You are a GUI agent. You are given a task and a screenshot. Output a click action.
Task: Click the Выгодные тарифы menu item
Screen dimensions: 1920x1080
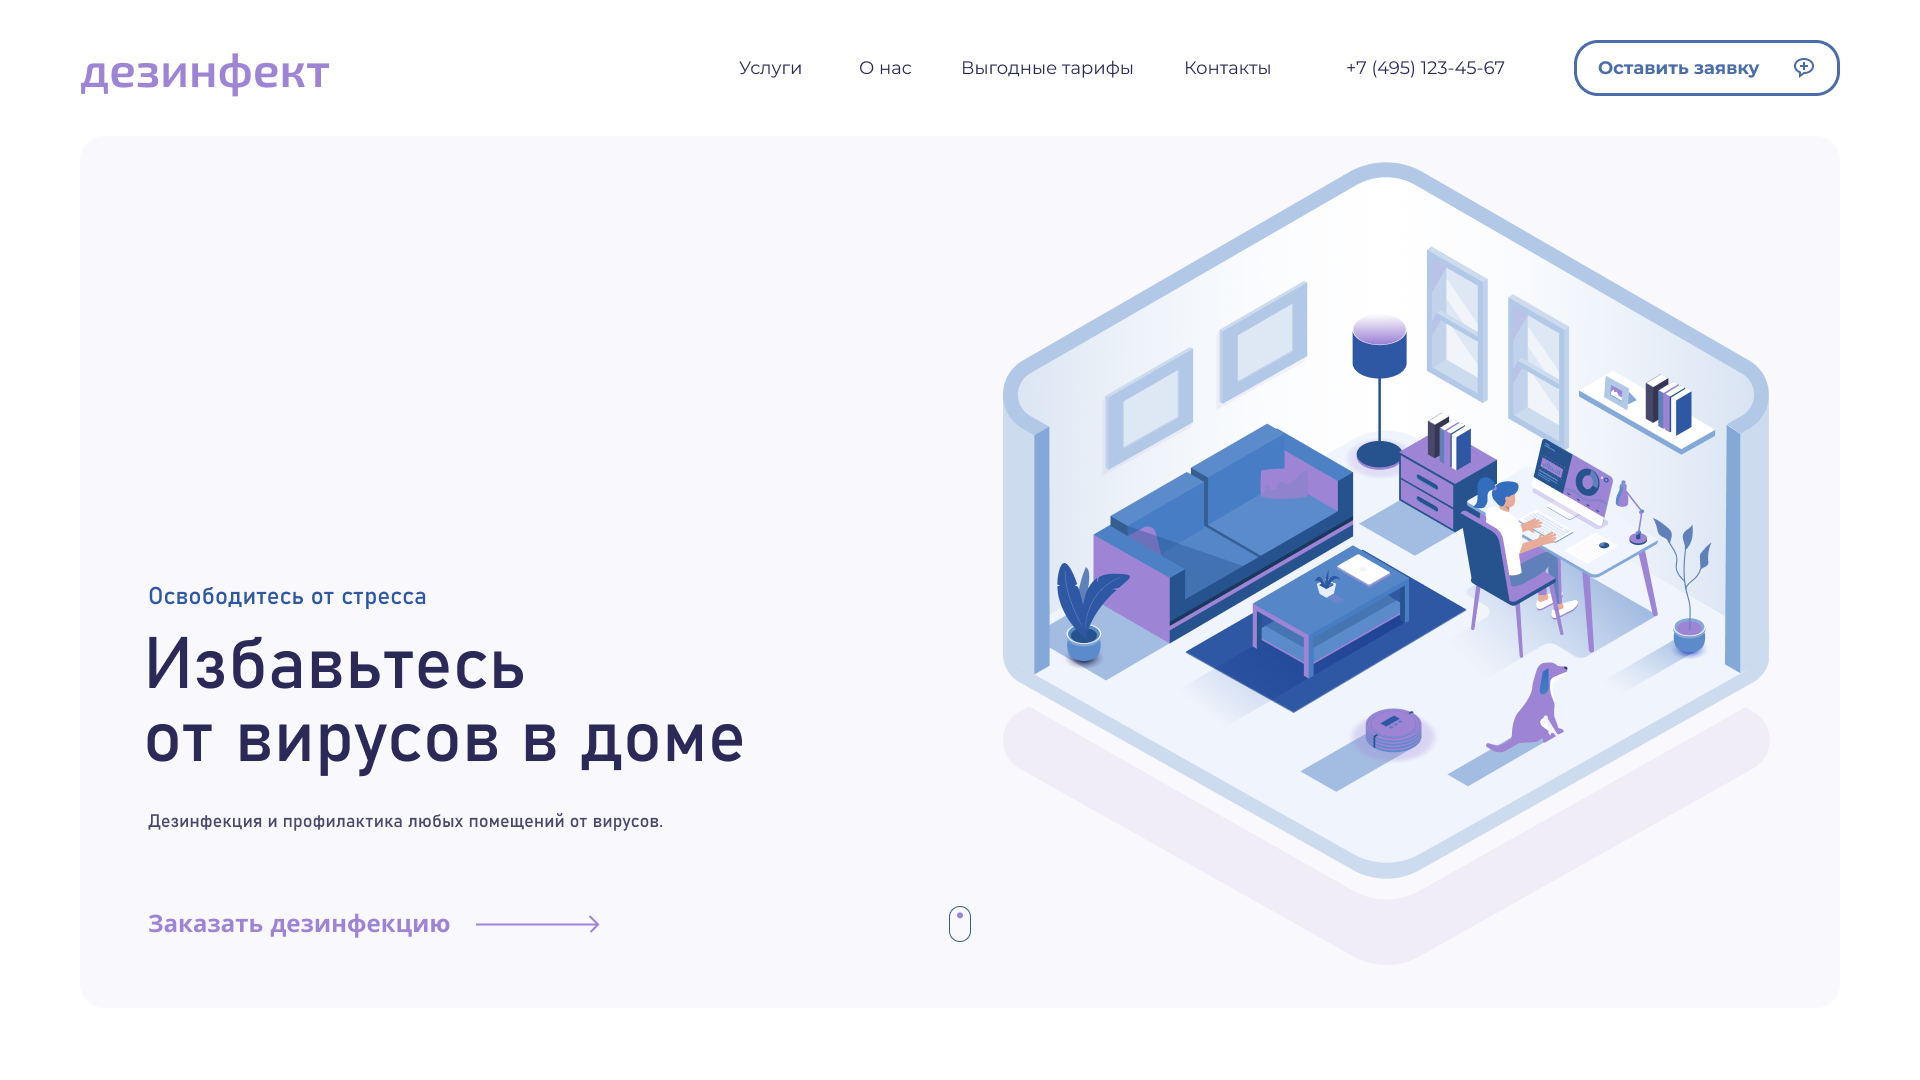pyautogui.click(x=1047, y=67)
